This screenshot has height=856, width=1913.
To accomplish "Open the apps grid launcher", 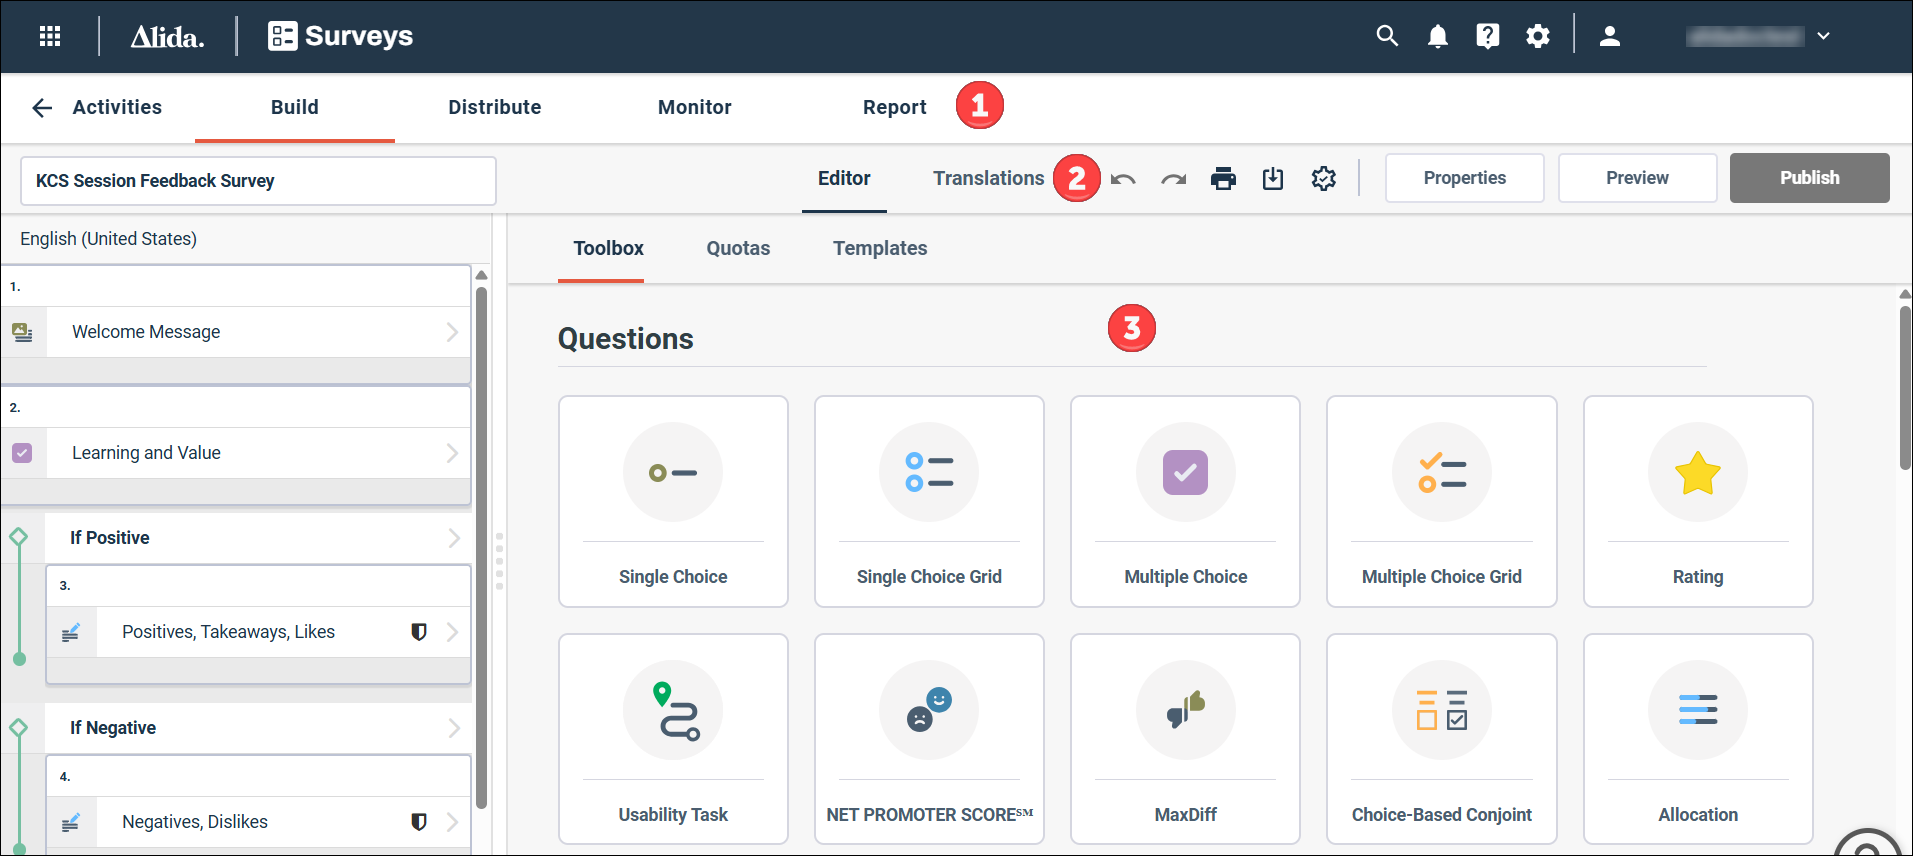I will point(50,37).
